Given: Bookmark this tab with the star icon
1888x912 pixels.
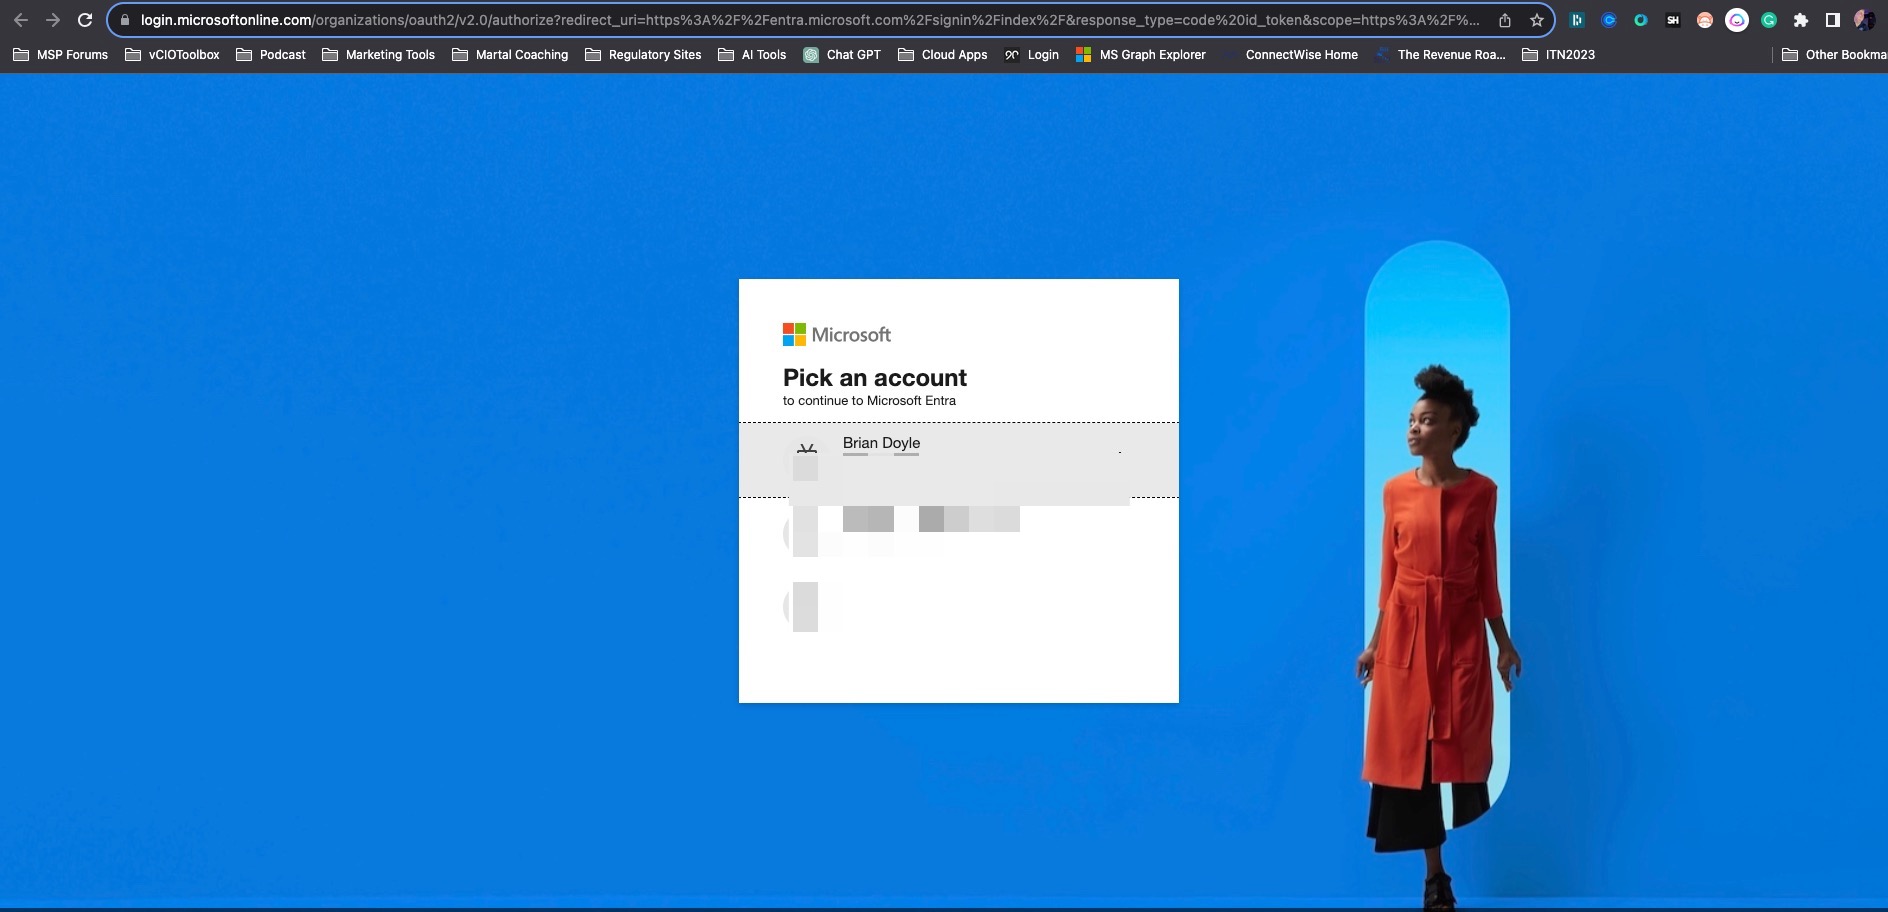Looking at the screenshot, I should point(1537,20).
